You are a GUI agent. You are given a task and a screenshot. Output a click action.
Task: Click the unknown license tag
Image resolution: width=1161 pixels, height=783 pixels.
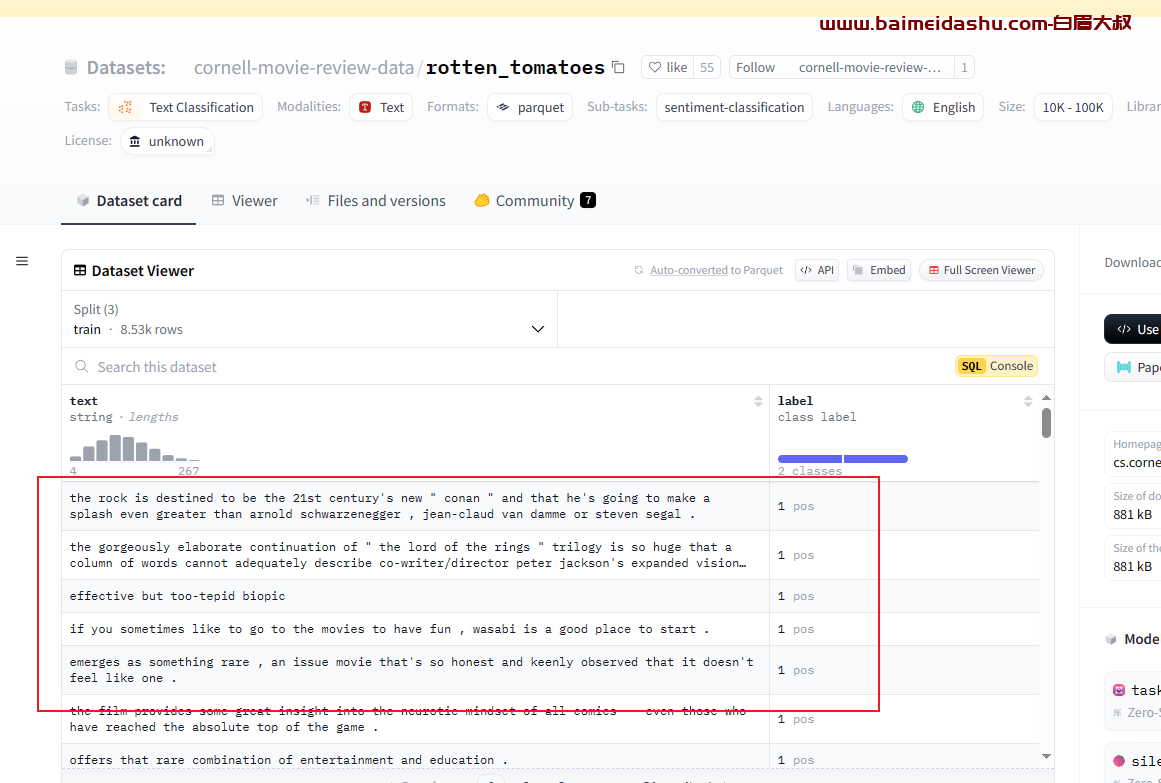[x=167, y=141]
